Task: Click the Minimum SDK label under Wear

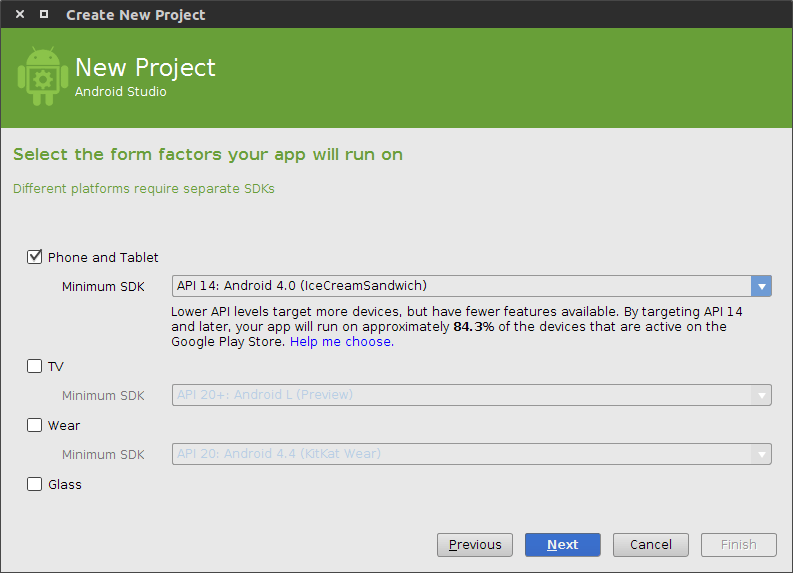Action: [x=103, y=455]
